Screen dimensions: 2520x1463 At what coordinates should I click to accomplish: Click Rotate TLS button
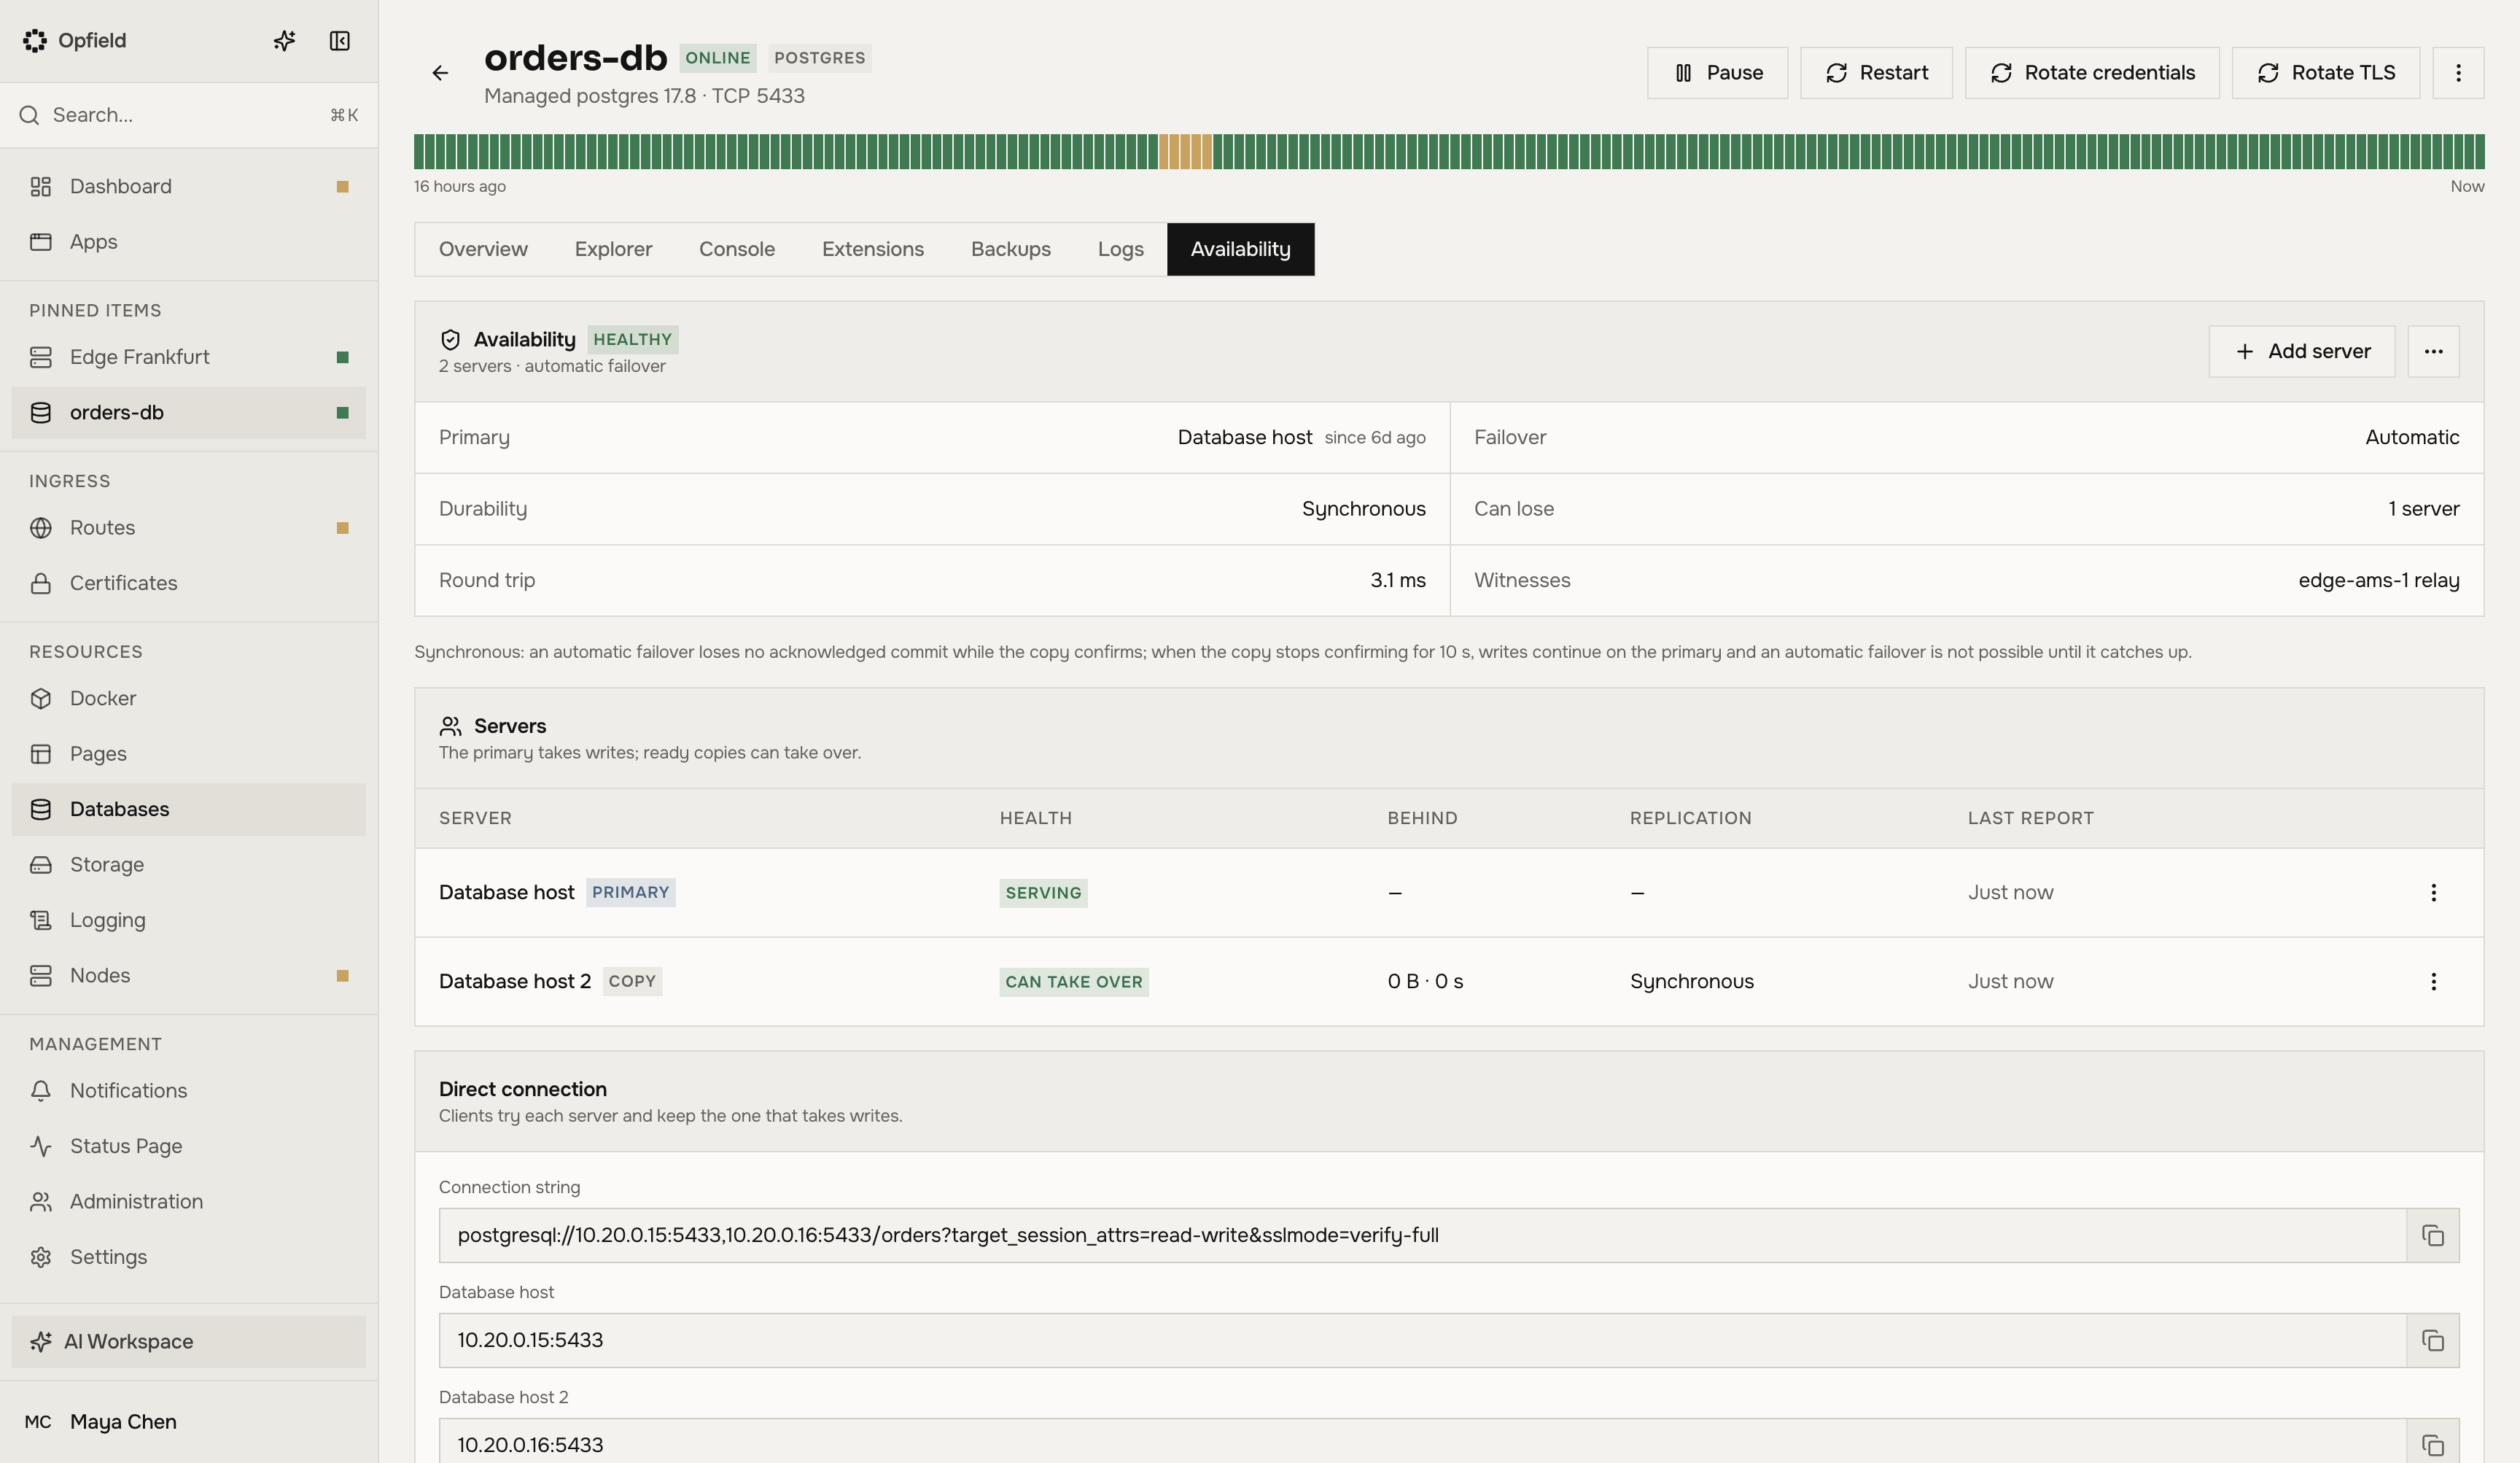click(x=2325, y=73)
